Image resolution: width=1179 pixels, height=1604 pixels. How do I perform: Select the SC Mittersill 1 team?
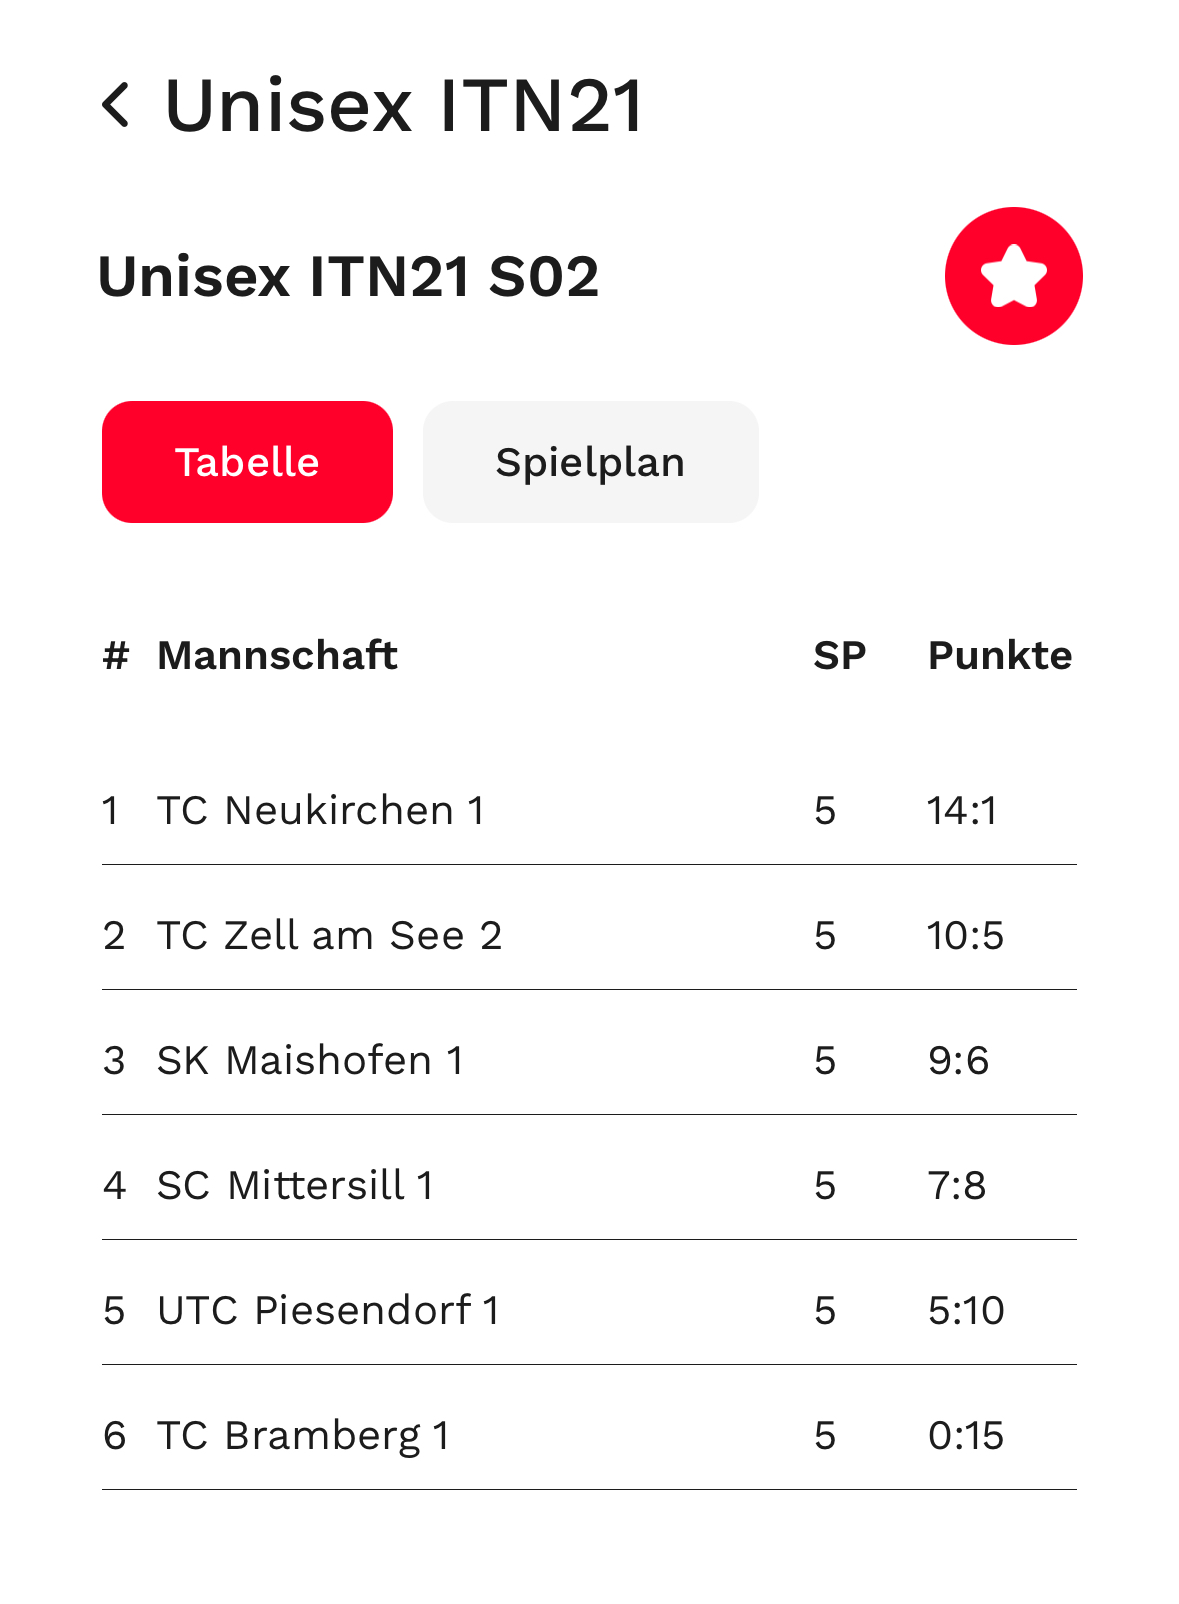[x=589, y=1185]
